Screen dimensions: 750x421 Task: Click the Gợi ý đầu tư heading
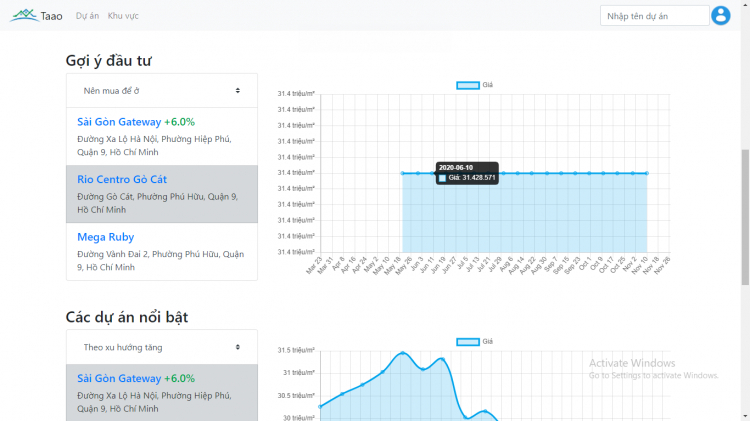pos(109,61)
